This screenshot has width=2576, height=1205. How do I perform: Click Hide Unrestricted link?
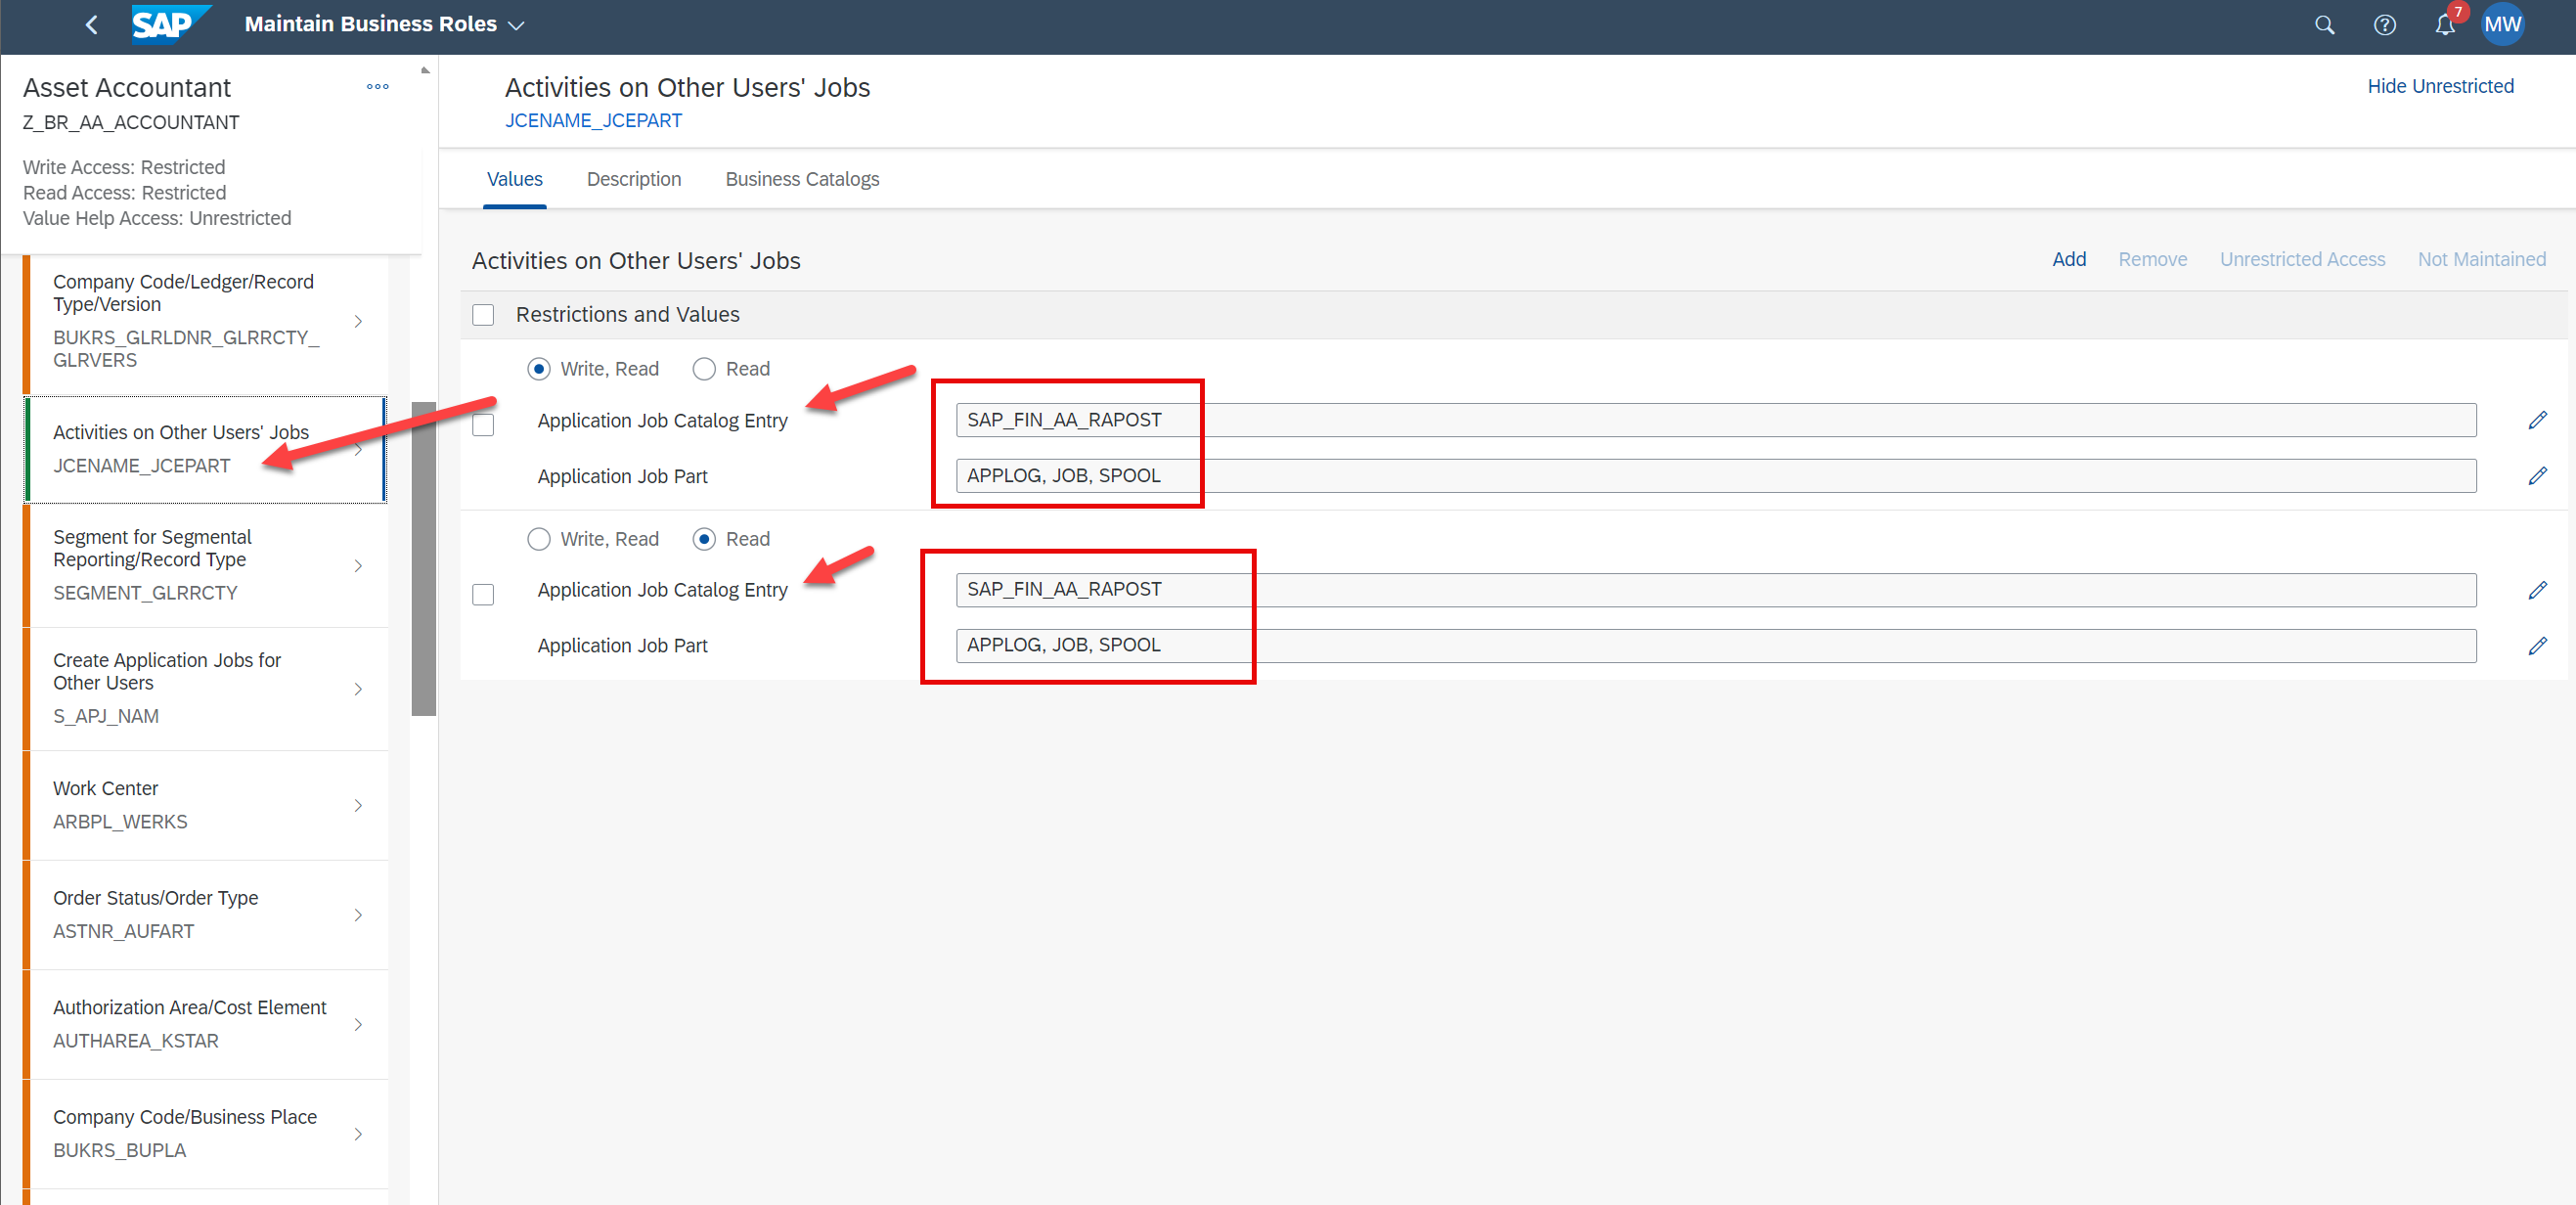coord(2440,87)
